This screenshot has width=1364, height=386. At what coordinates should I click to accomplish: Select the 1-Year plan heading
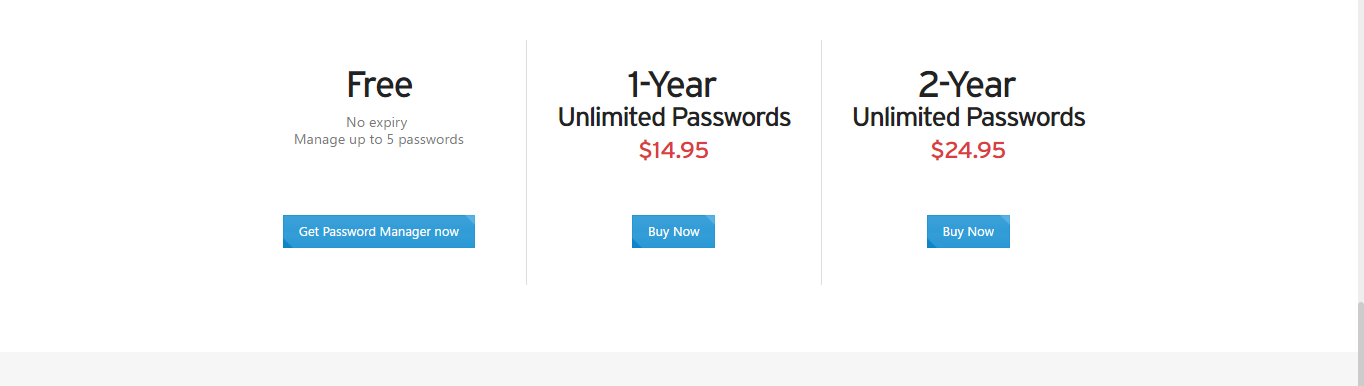pos(672,85)
